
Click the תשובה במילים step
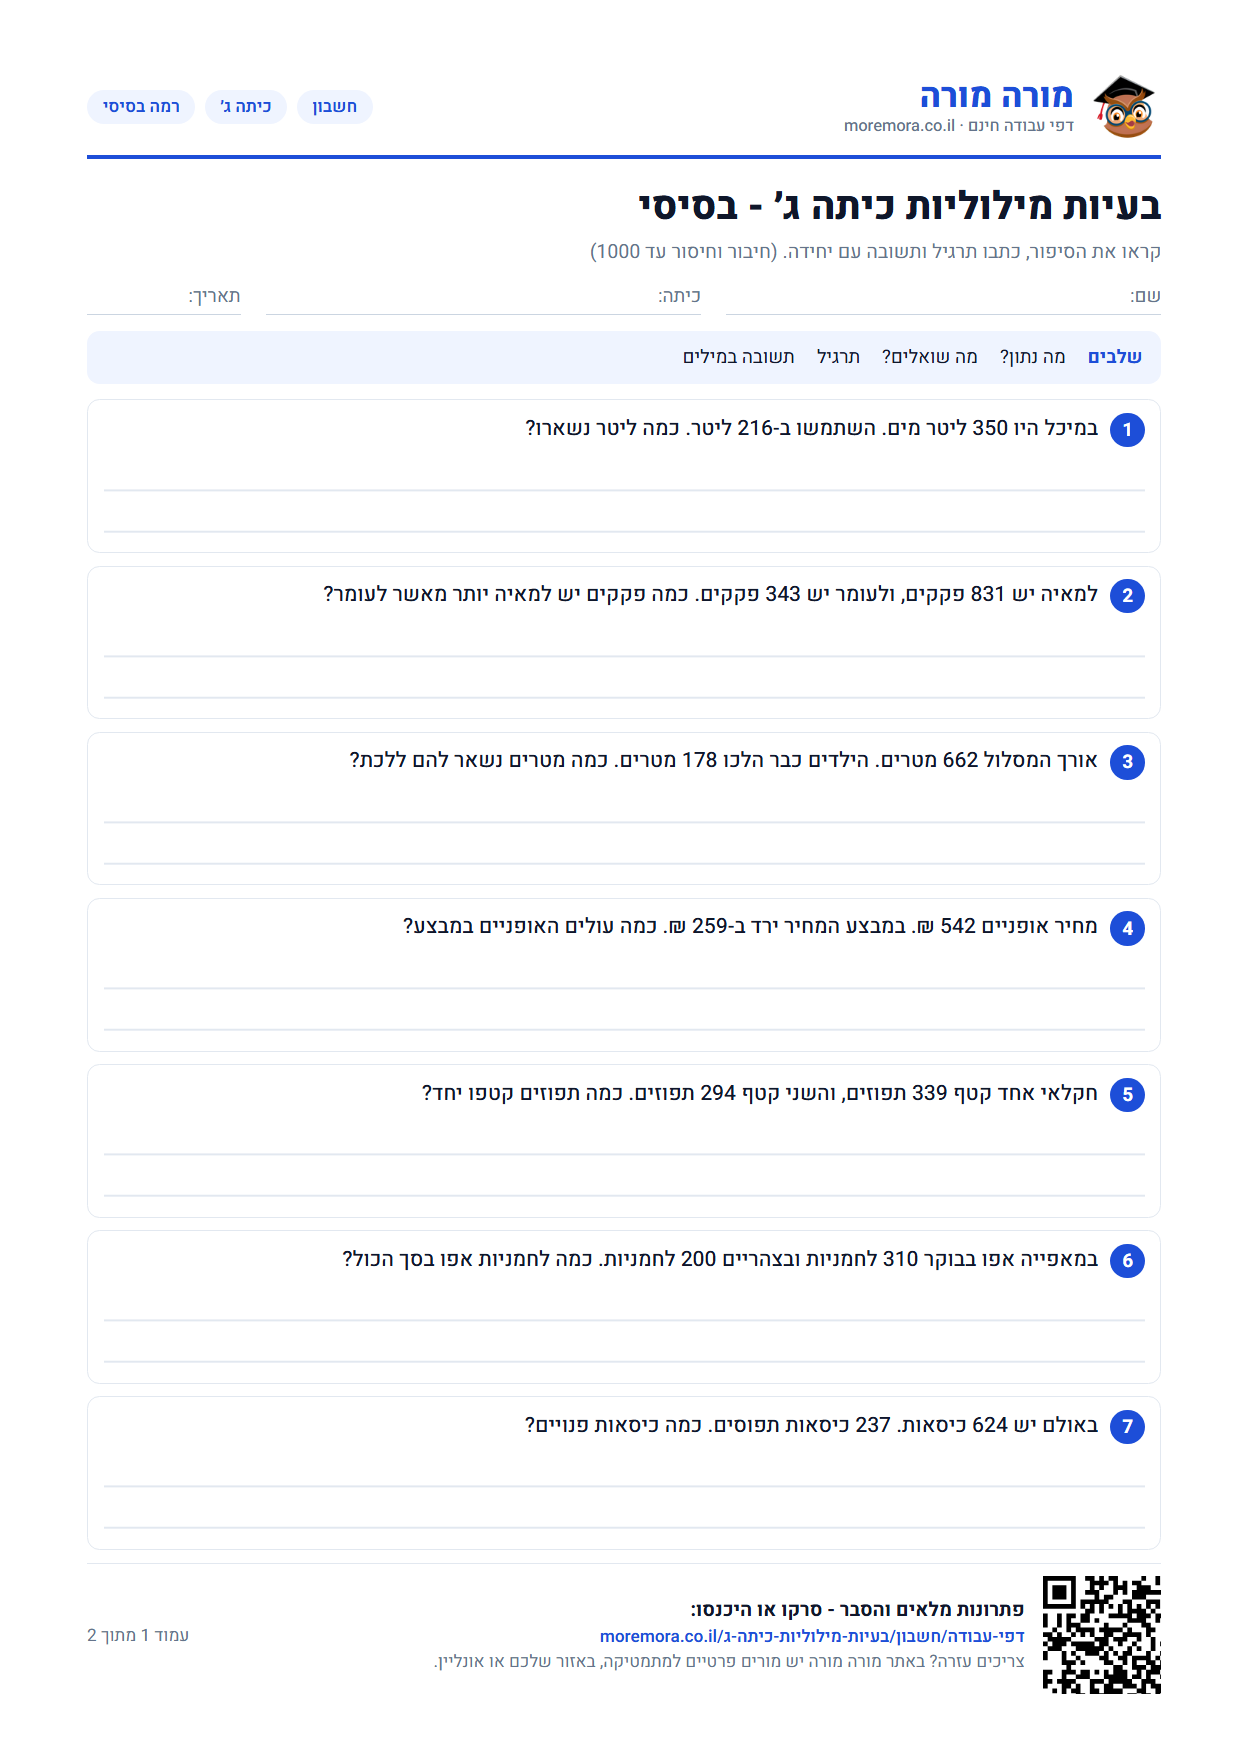click(x=739, y=357)
